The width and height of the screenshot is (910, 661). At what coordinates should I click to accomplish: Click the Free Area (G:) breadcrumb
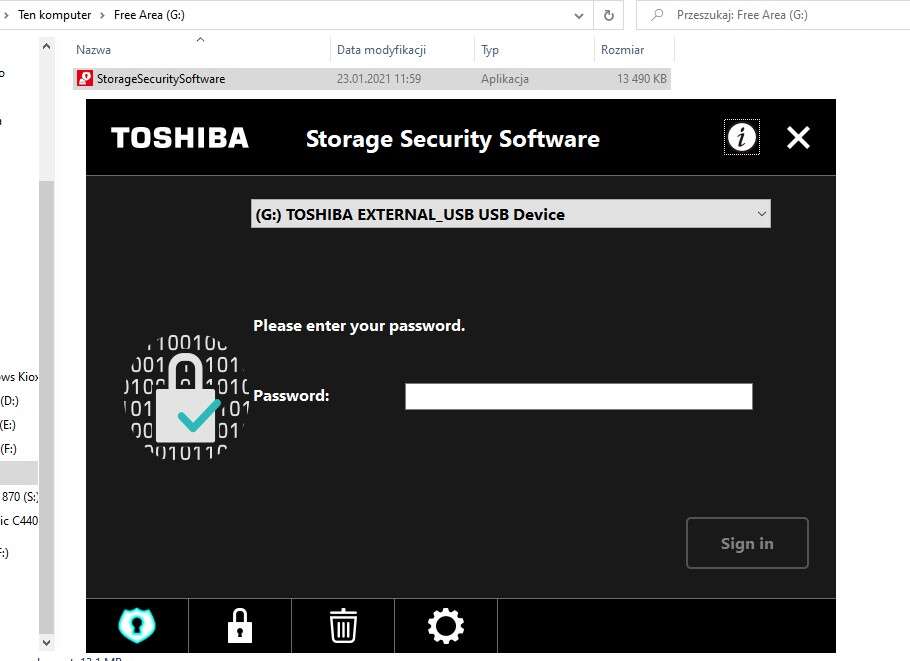tap(149, 15)
